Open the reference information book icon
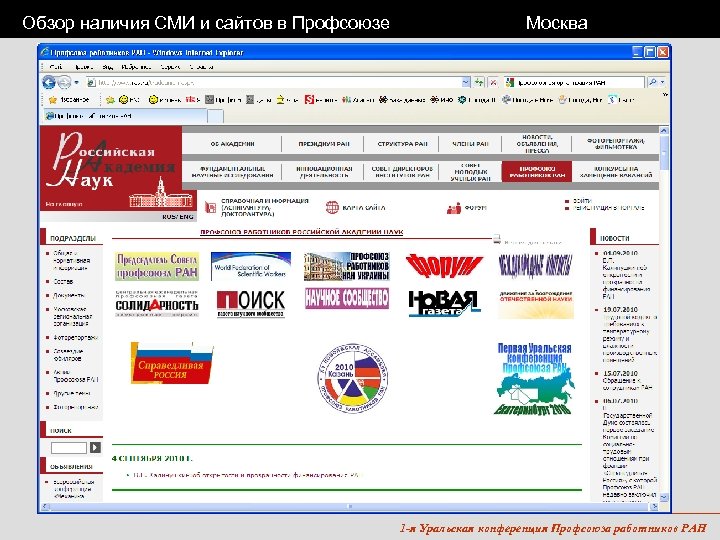 (210, 208)
